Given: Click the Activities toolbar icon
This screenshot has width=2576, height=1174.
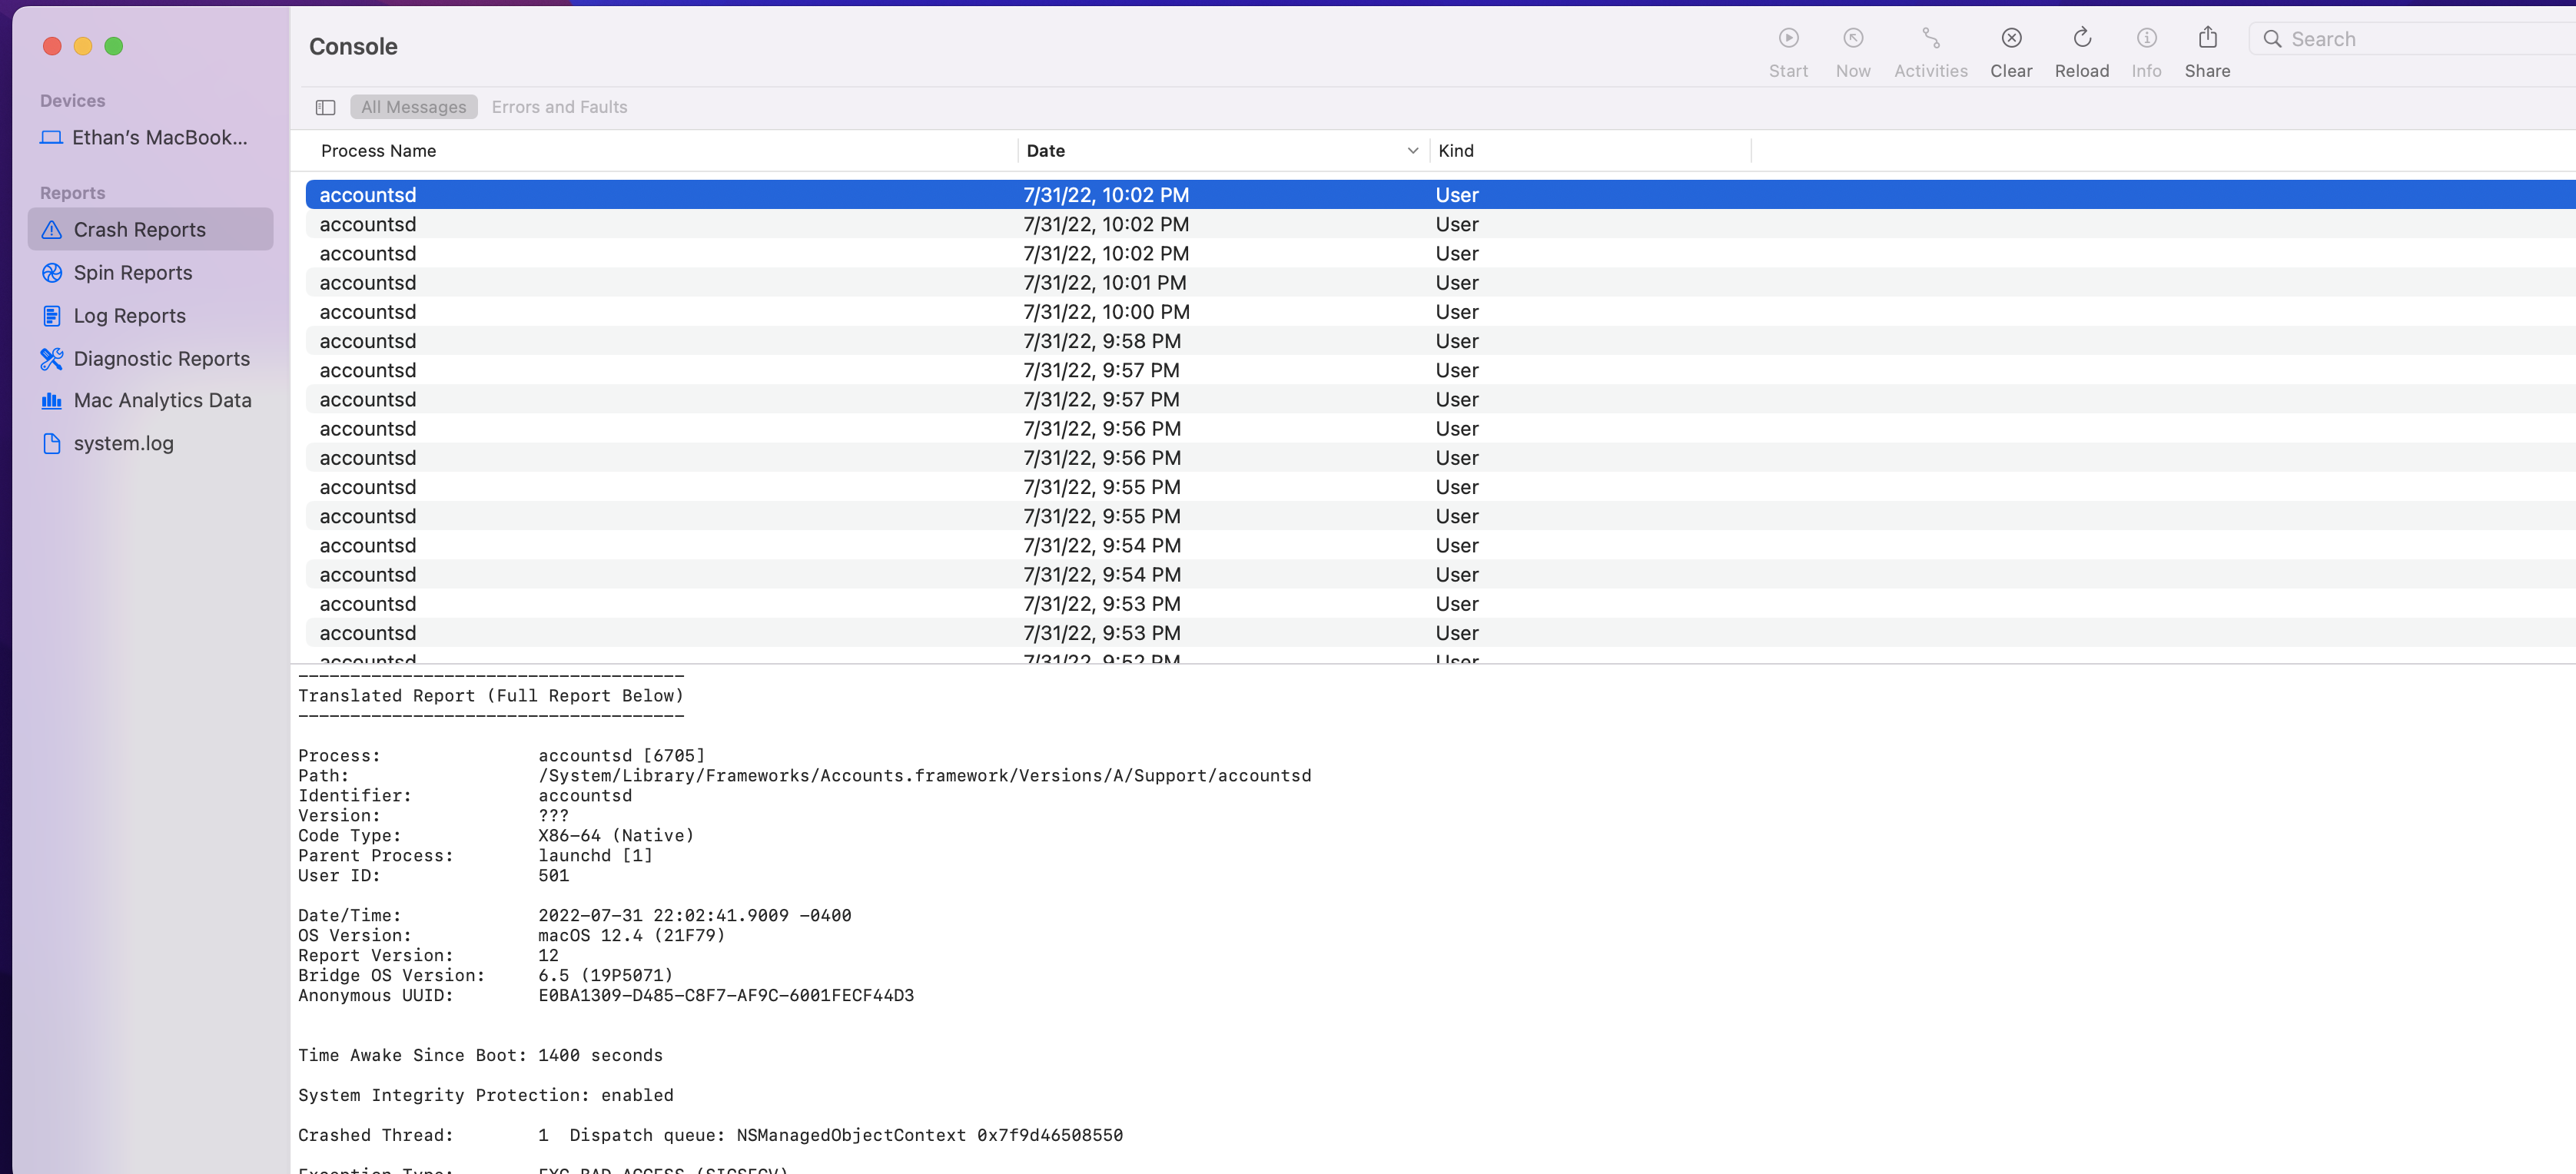Looking at the screenshot, I should tap(1930, 39).
